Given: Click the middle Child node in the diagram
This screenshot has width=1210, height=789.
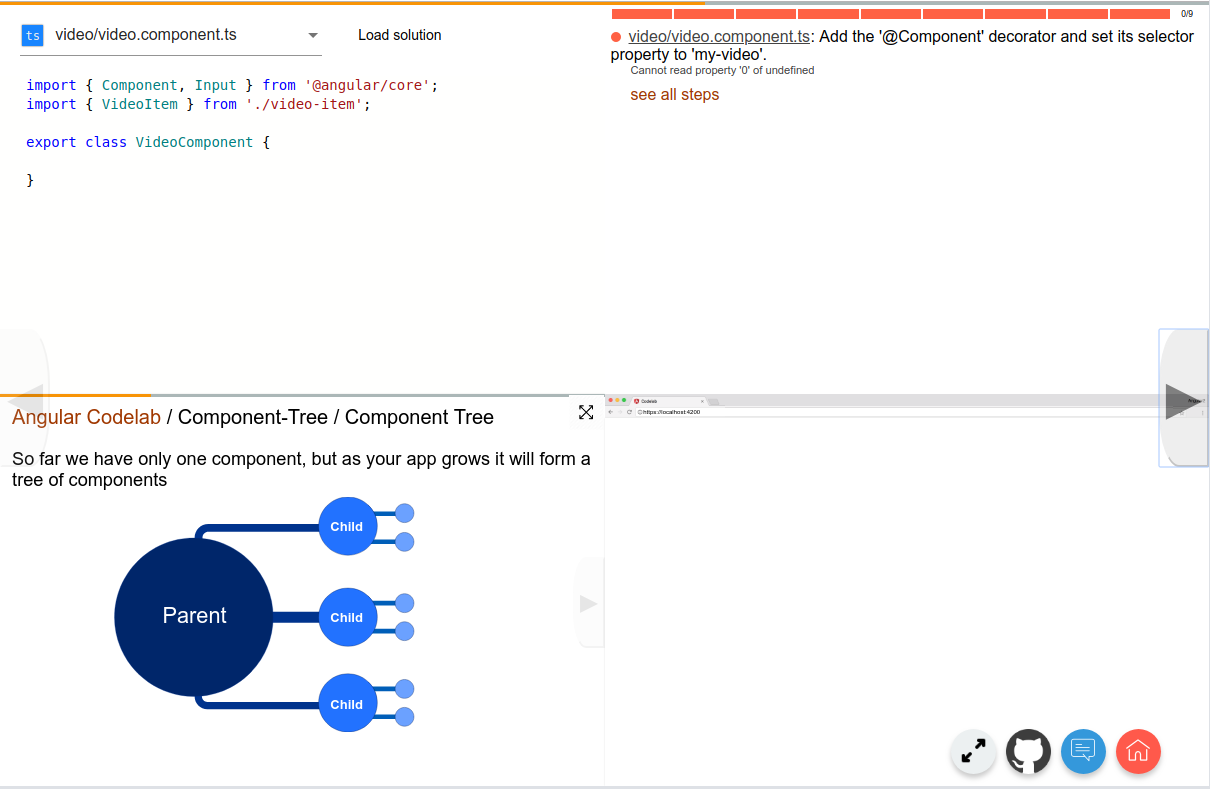Looking at the screenshot, I should pyautogui.click(x=347, y=617).
